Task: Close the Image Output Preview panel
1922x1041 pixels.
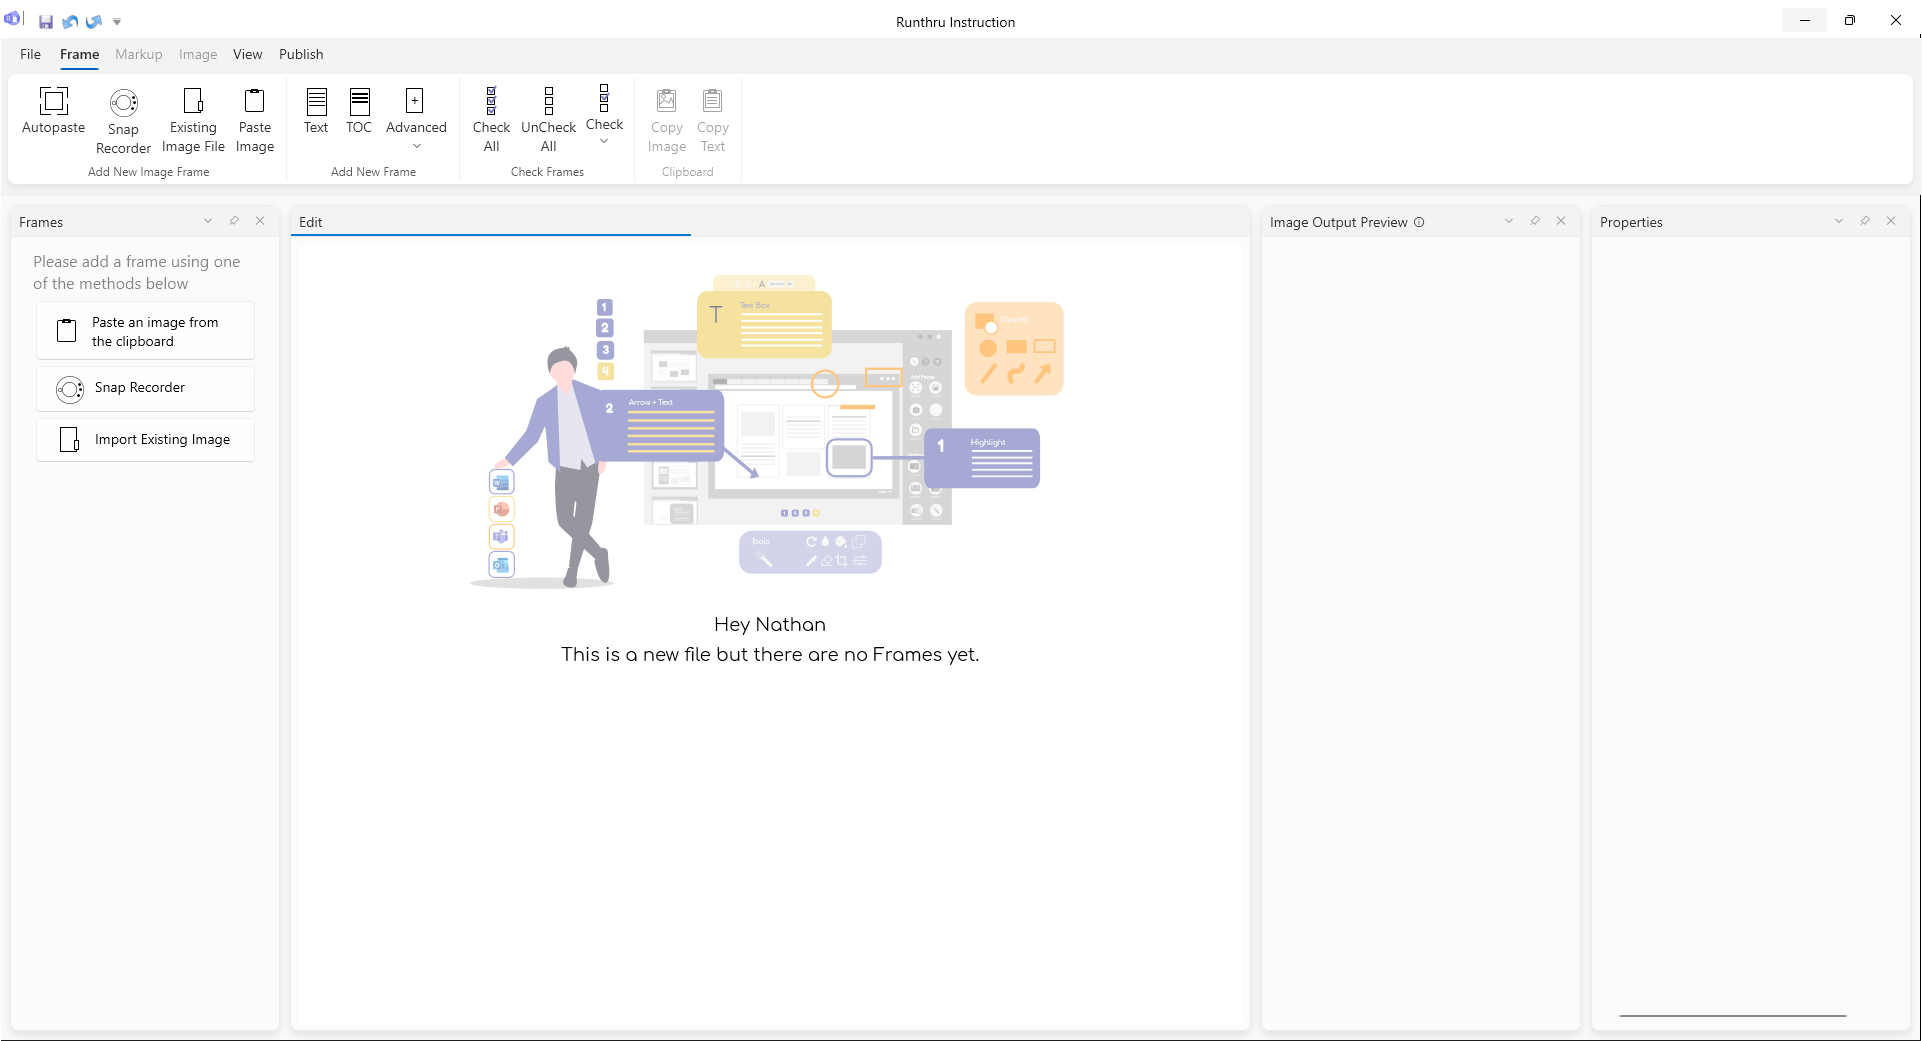Action: [x=1561, y=221]
